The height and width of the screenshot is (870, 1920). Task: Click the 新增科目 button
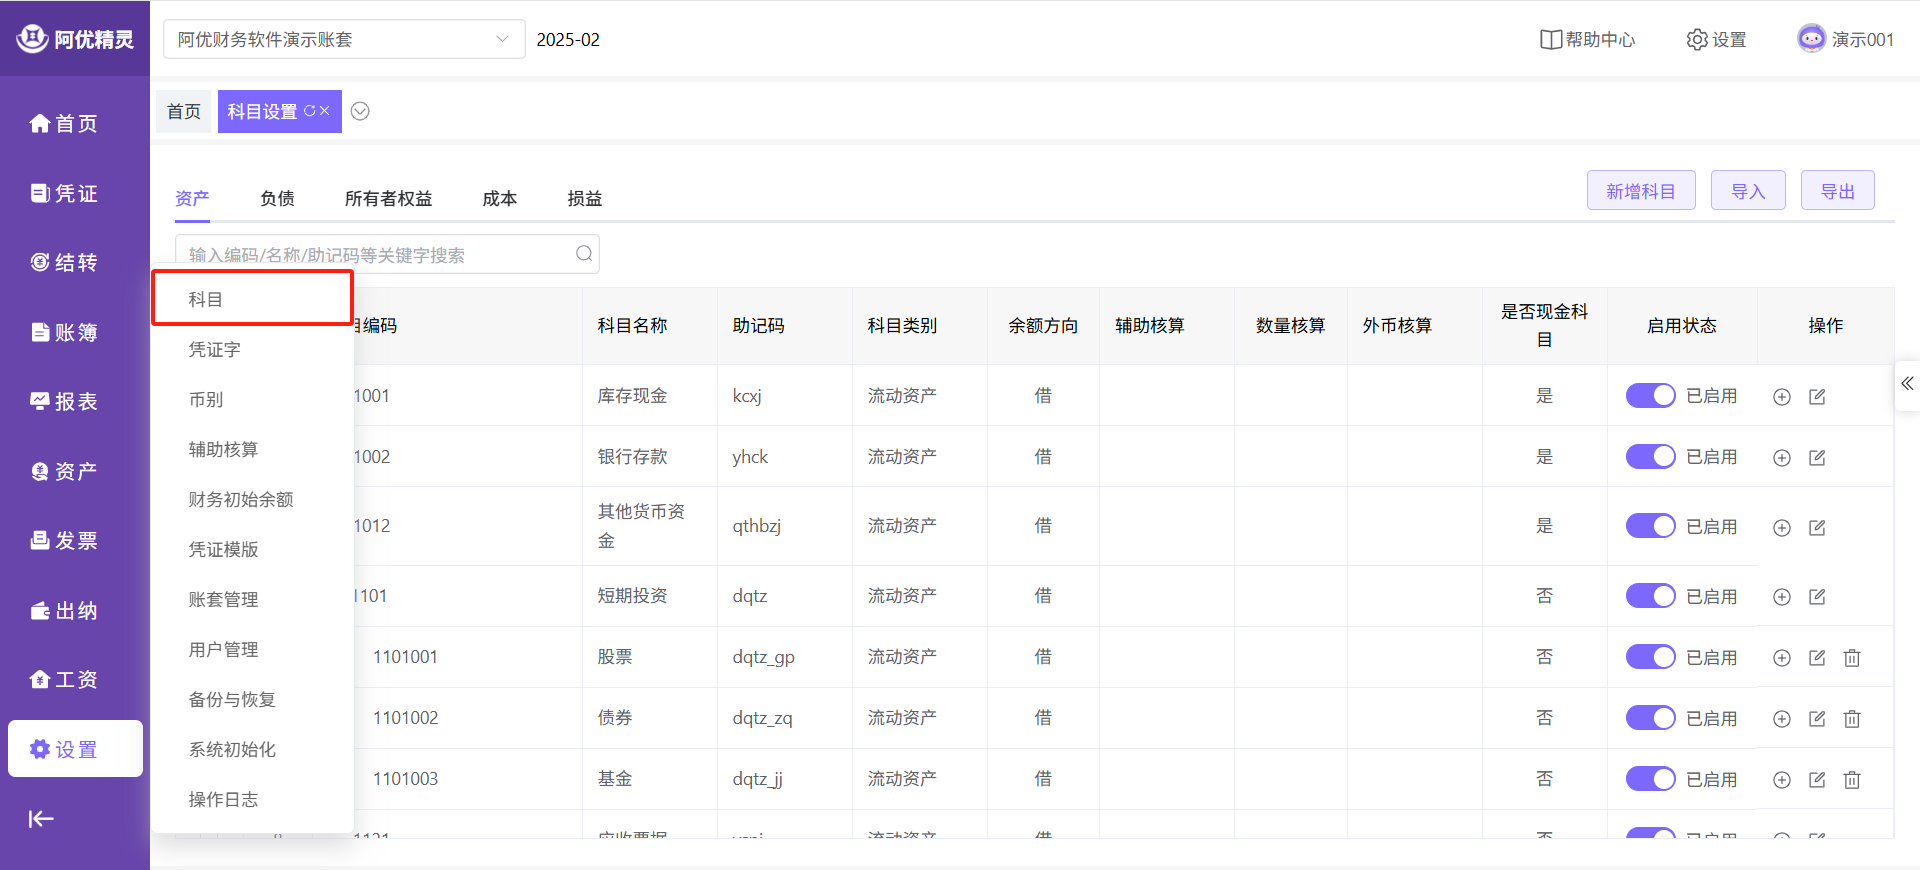tap(1640, 191)
